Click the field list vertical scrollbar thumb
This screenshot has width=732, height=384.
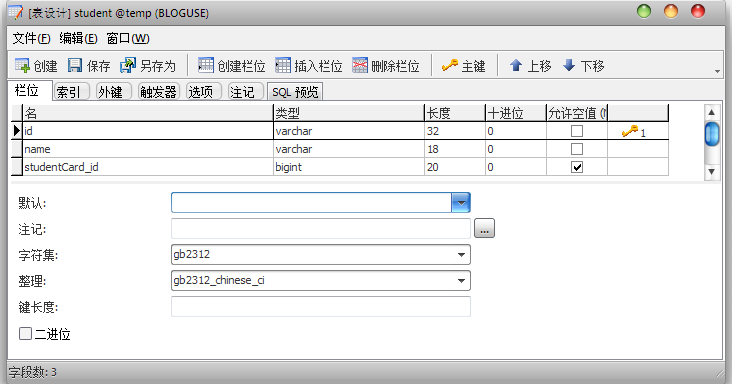[x=711, y=134]
